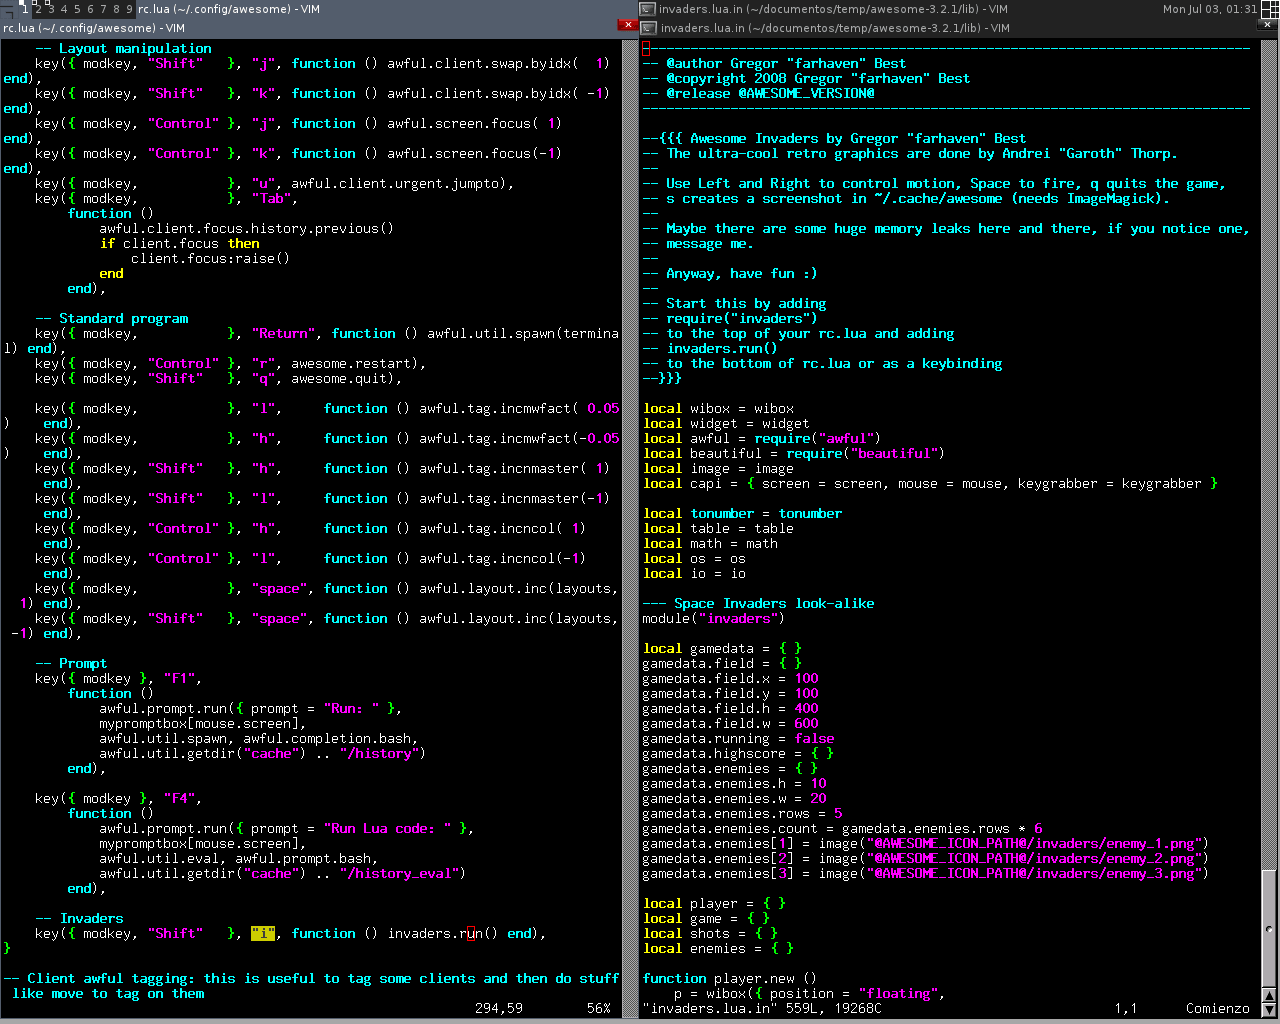Click the "Return" key string in rc.lua
Viewport: 1280px width, 1024px height.
[283, 333]
